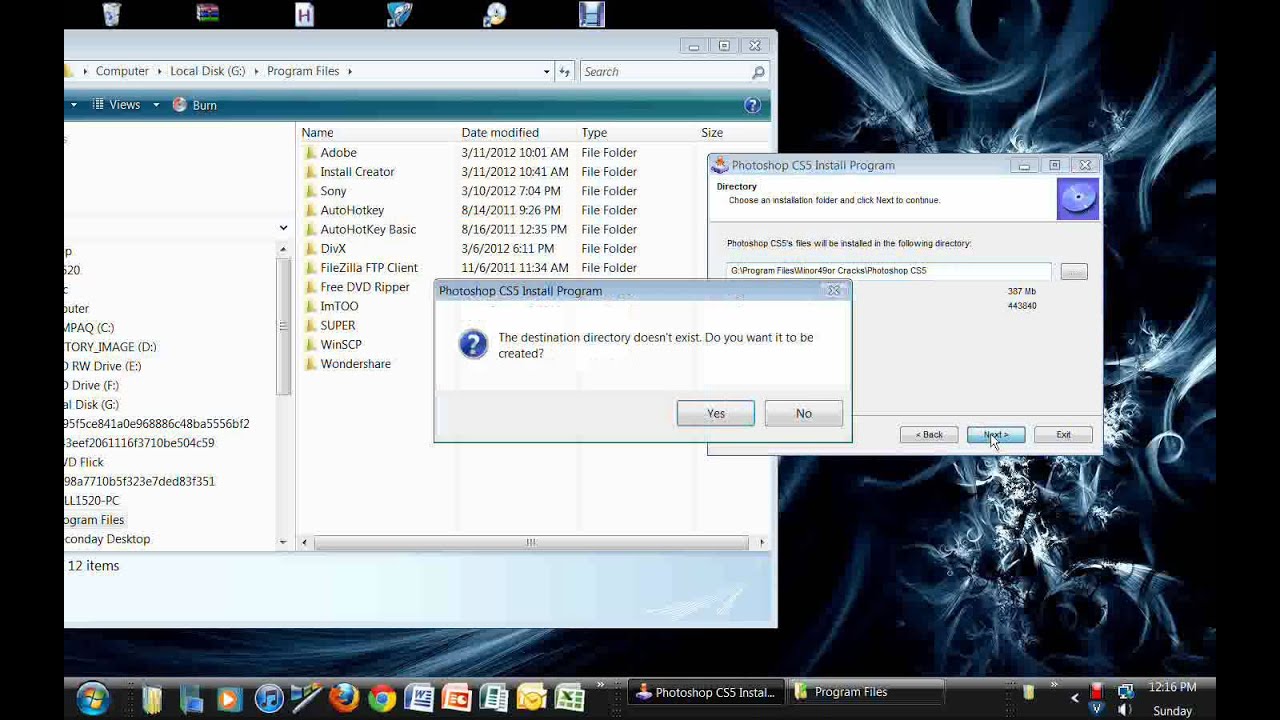Show hidden system tray icons arrow

tap(1076, 697)
